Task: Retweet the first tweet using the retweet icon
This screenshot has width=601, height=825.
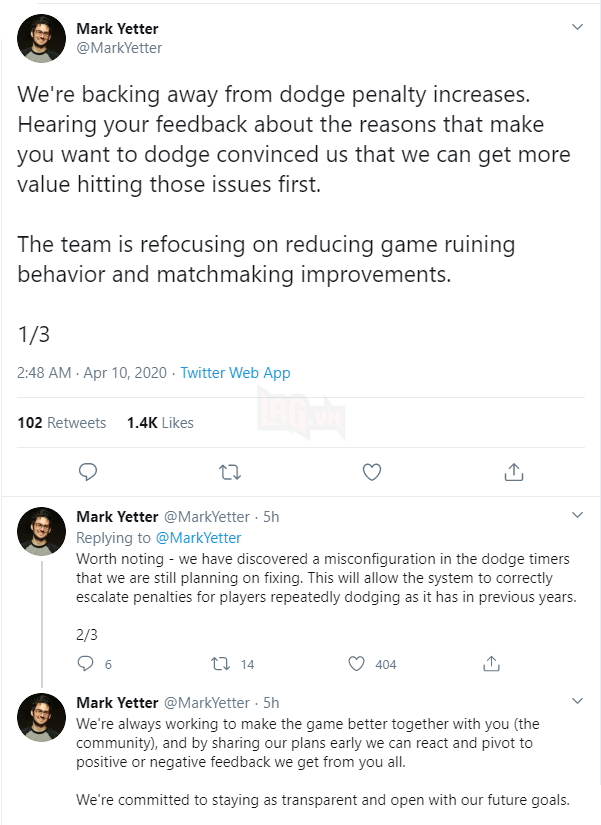Action: [230, 471]
